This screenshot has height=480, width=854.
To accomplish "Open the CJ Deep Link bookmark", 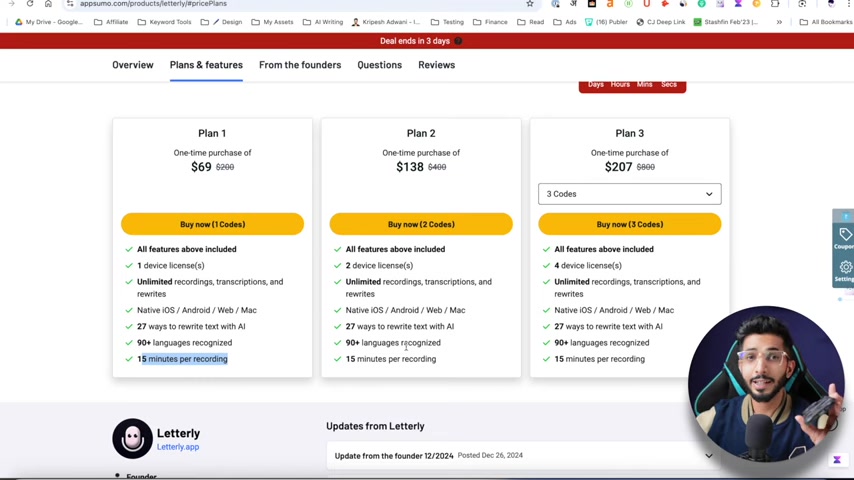I will tap(661, 22).
